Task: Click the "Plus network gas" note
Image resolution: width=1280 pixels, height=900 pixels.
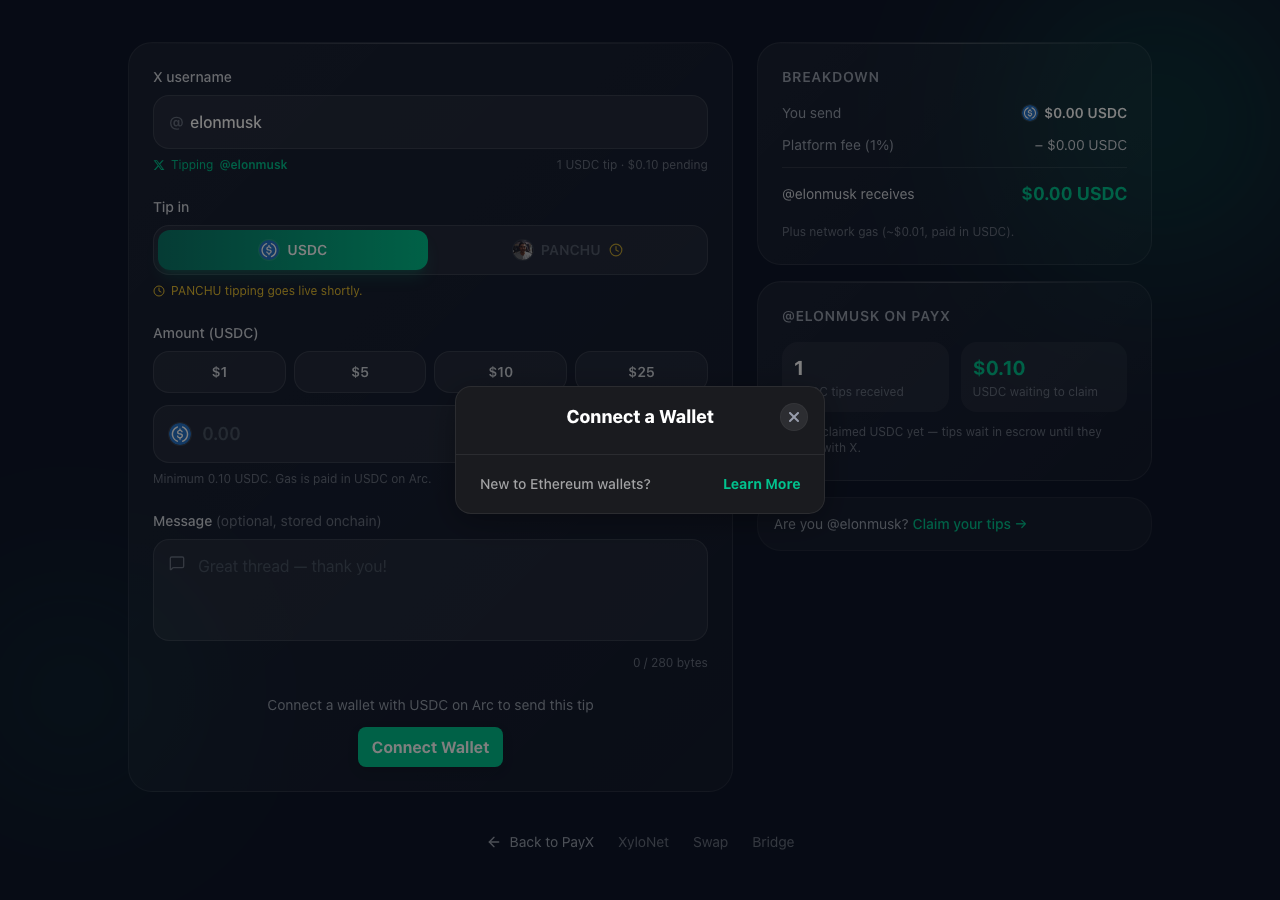Action: tap(898, 232)
